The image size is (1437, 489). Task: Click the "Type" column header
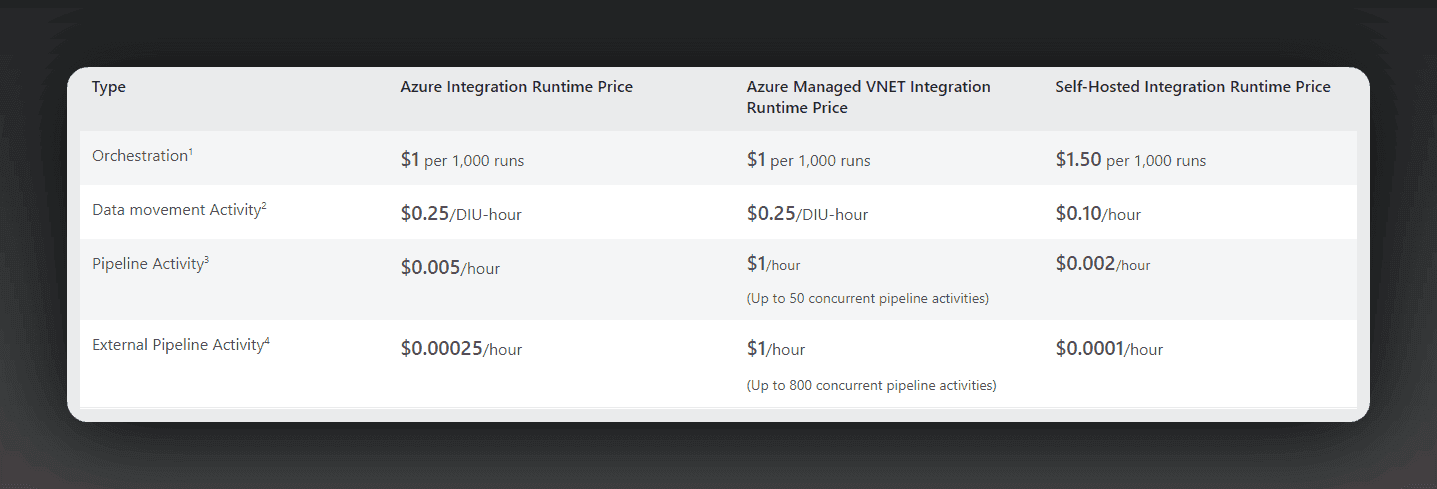pyautogui.click(x=109, y=87)
